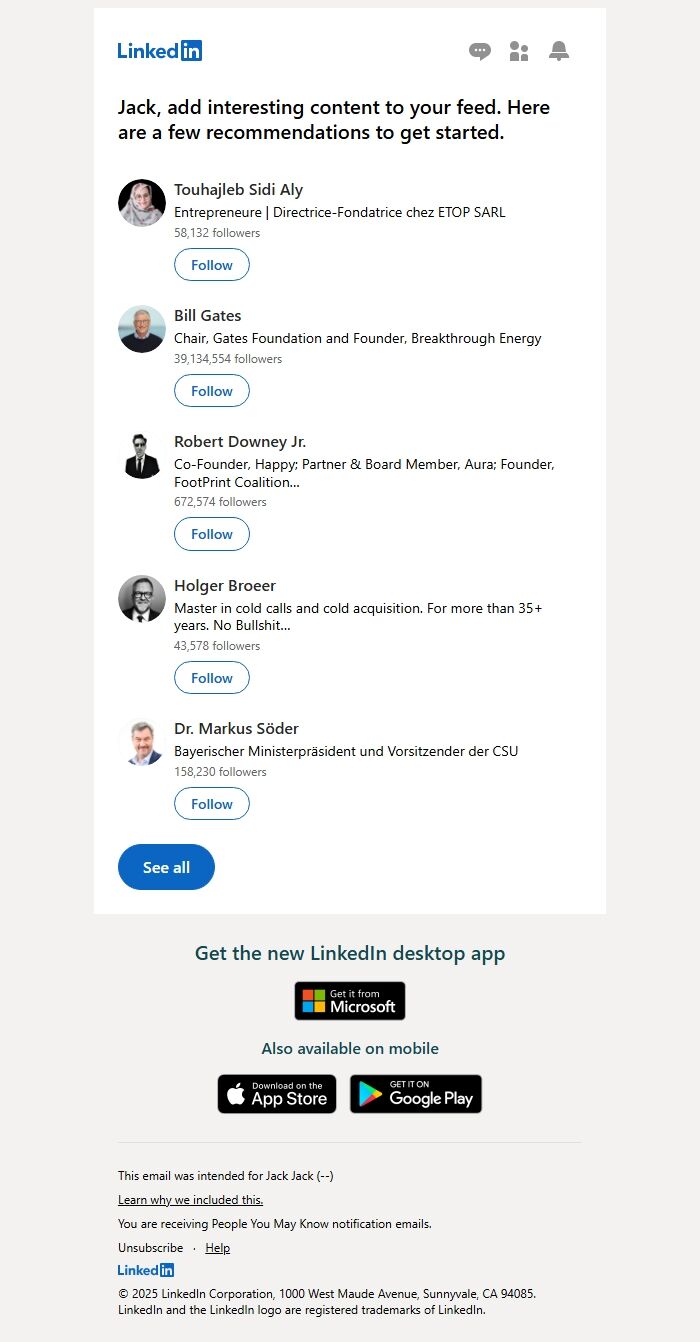The image size is (700, 1342).
Task: Click Dr. Markus Söder's profile photo
Action: [x=141, y=743]
